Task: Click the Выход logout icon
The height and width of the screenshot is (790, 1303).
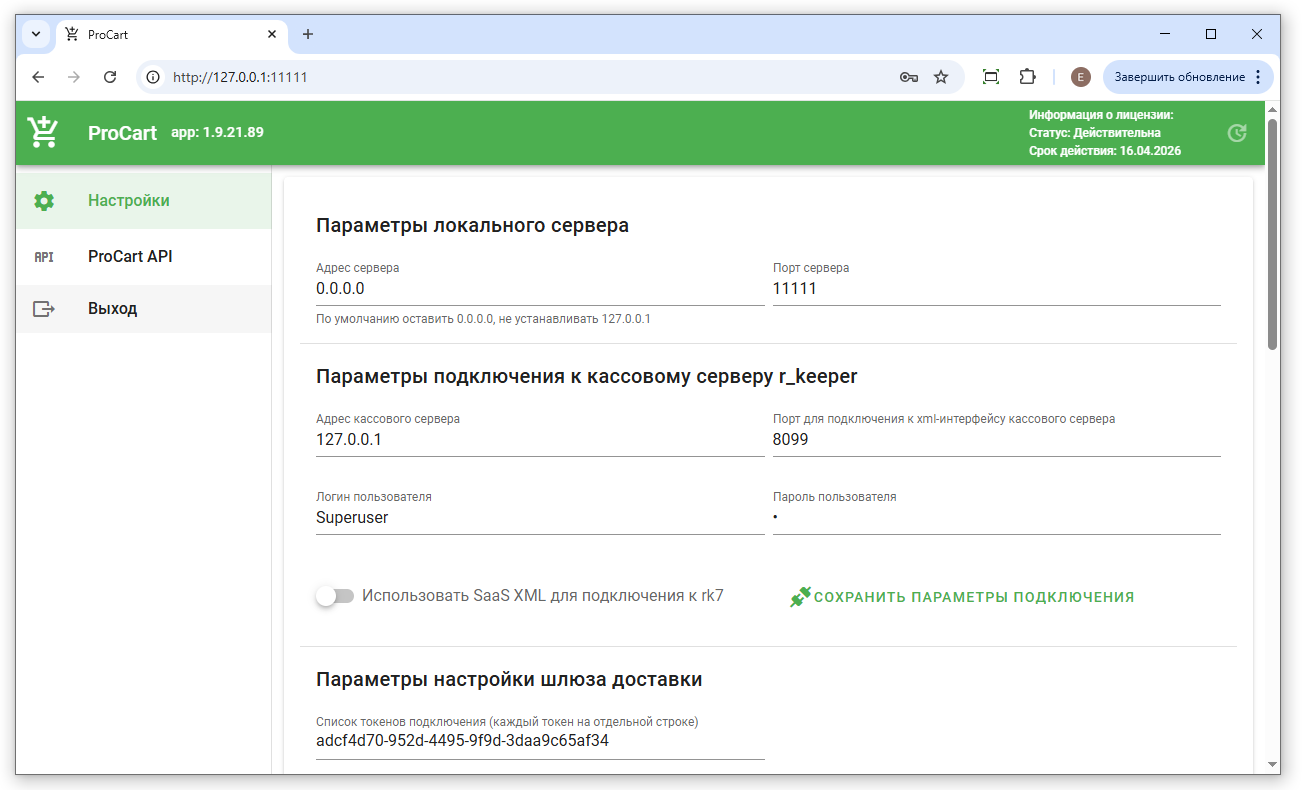Action: pyautogui.click(x=44, y=309)
